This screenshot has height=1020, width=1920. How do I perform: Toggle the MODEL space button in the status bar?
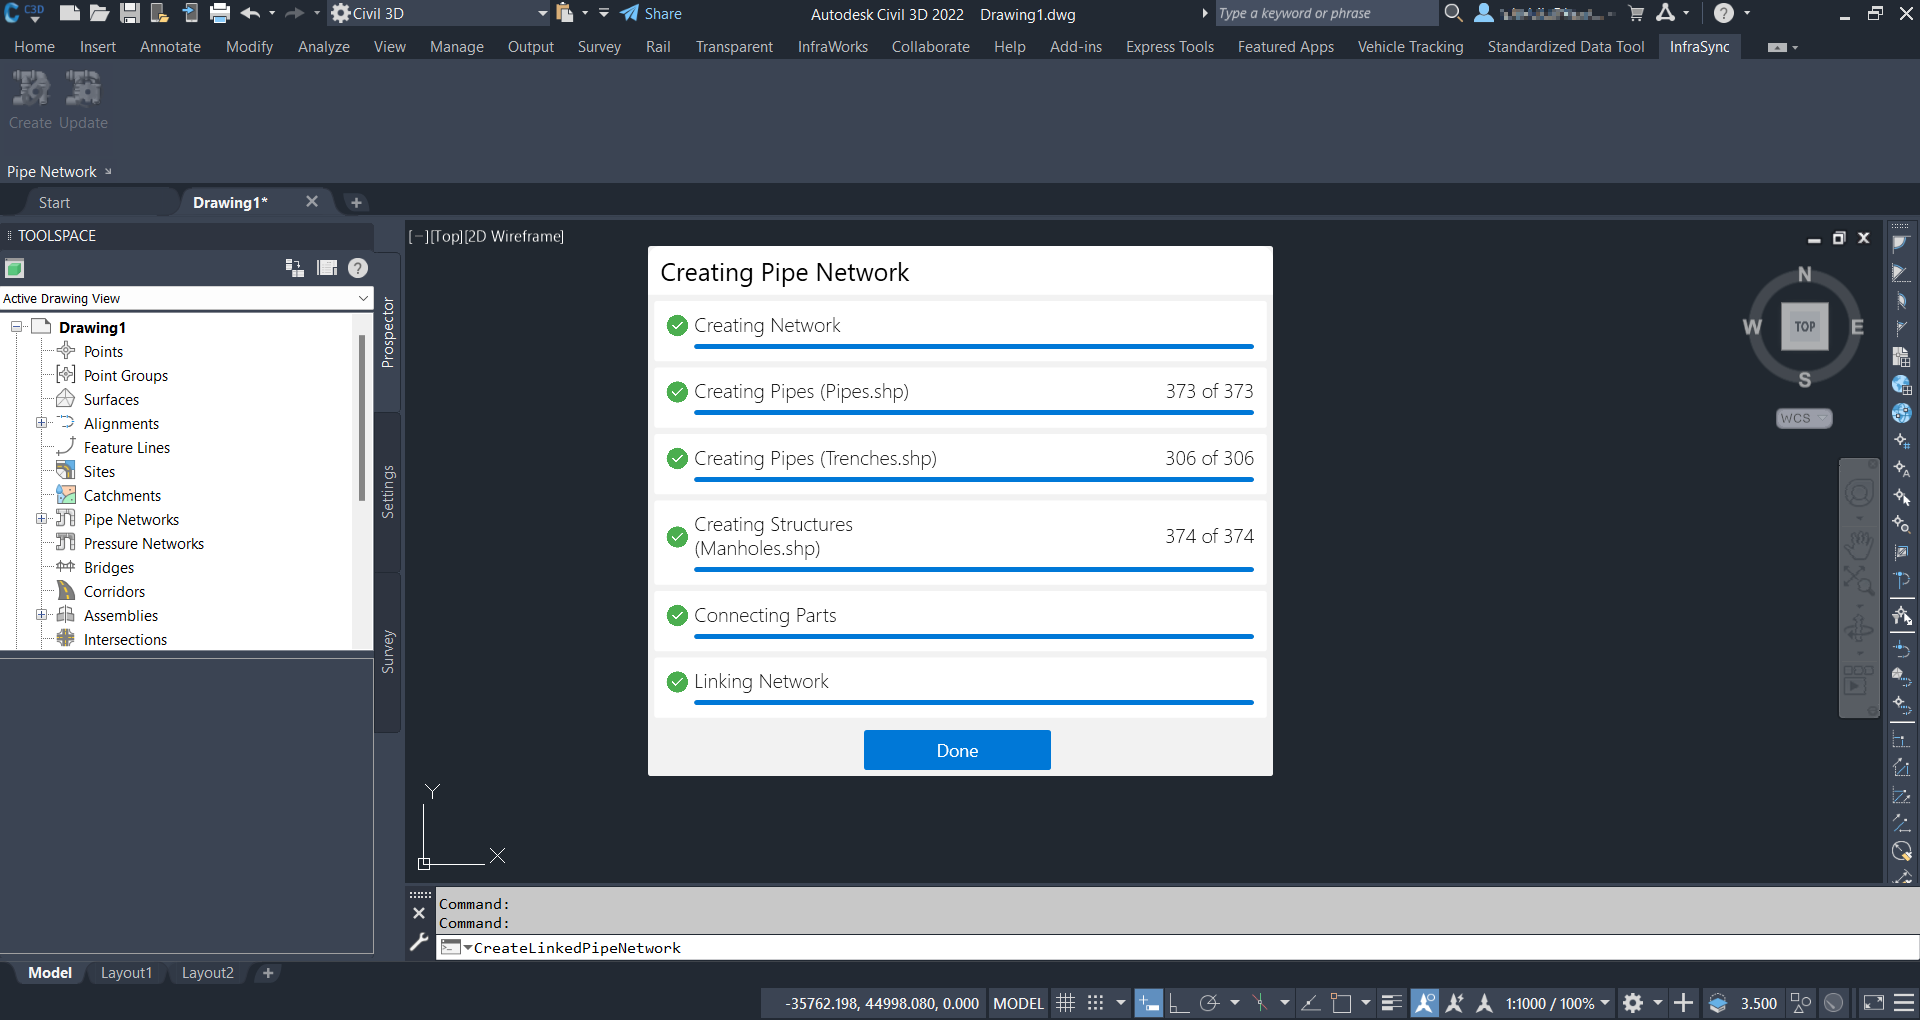click(1018, 1003)
